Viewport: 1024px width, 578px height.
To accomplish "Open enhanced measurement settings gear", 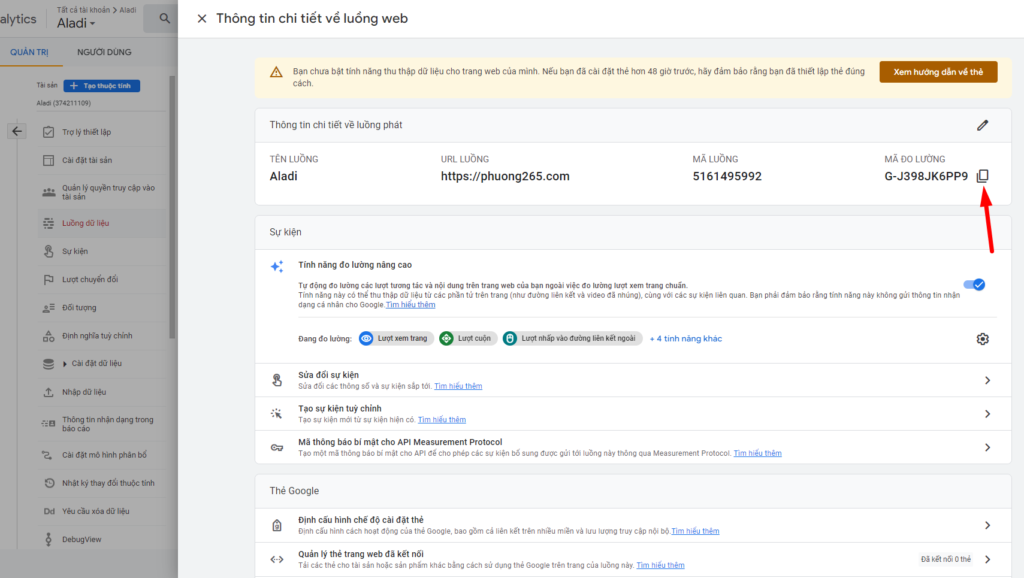I will pyautogui.click(x=982, y=339).
